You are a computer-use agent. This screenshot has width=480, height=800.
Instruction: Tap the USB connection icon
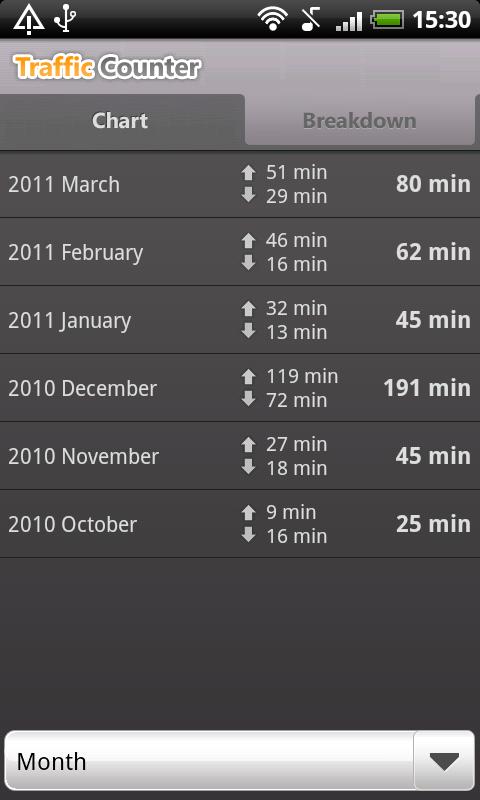coord(65,19)
